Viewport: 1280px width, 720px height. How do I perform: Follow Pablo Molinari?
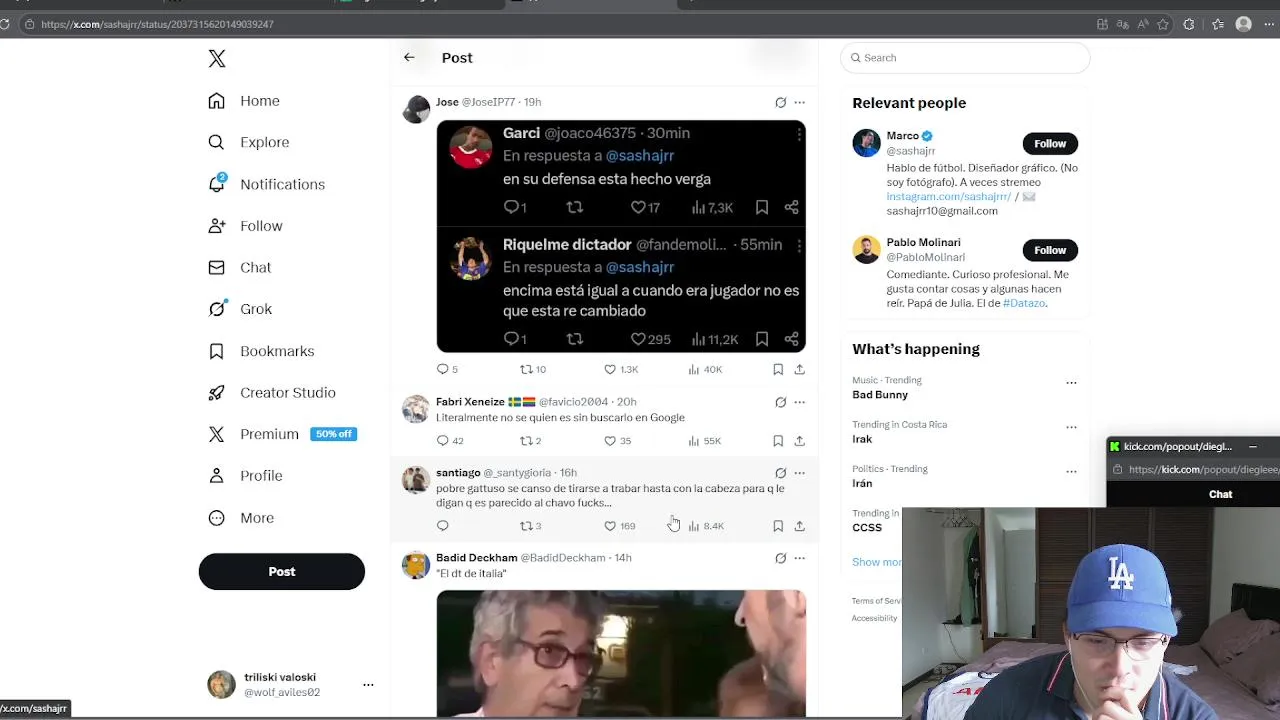pos(1050,250)
